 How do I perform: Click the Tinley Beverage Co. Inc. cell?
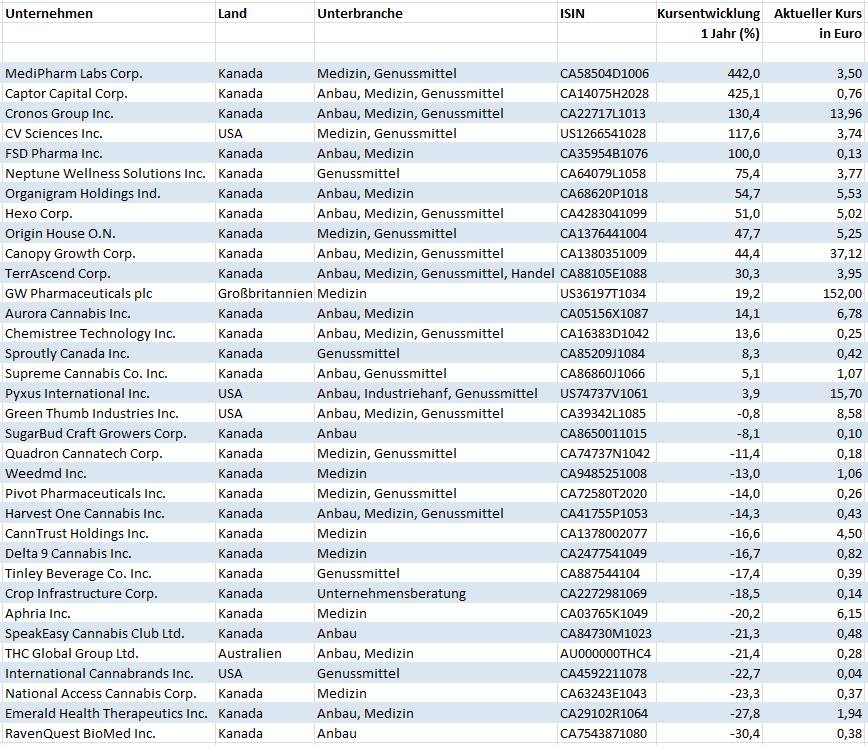(x=108, y=573)
